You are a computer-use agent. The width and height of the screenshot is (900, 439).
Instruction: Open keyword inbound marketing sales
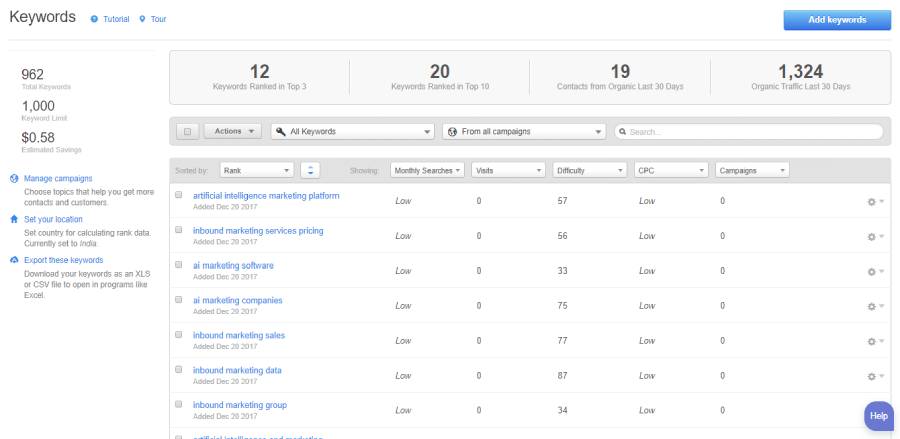click(239, 335)
